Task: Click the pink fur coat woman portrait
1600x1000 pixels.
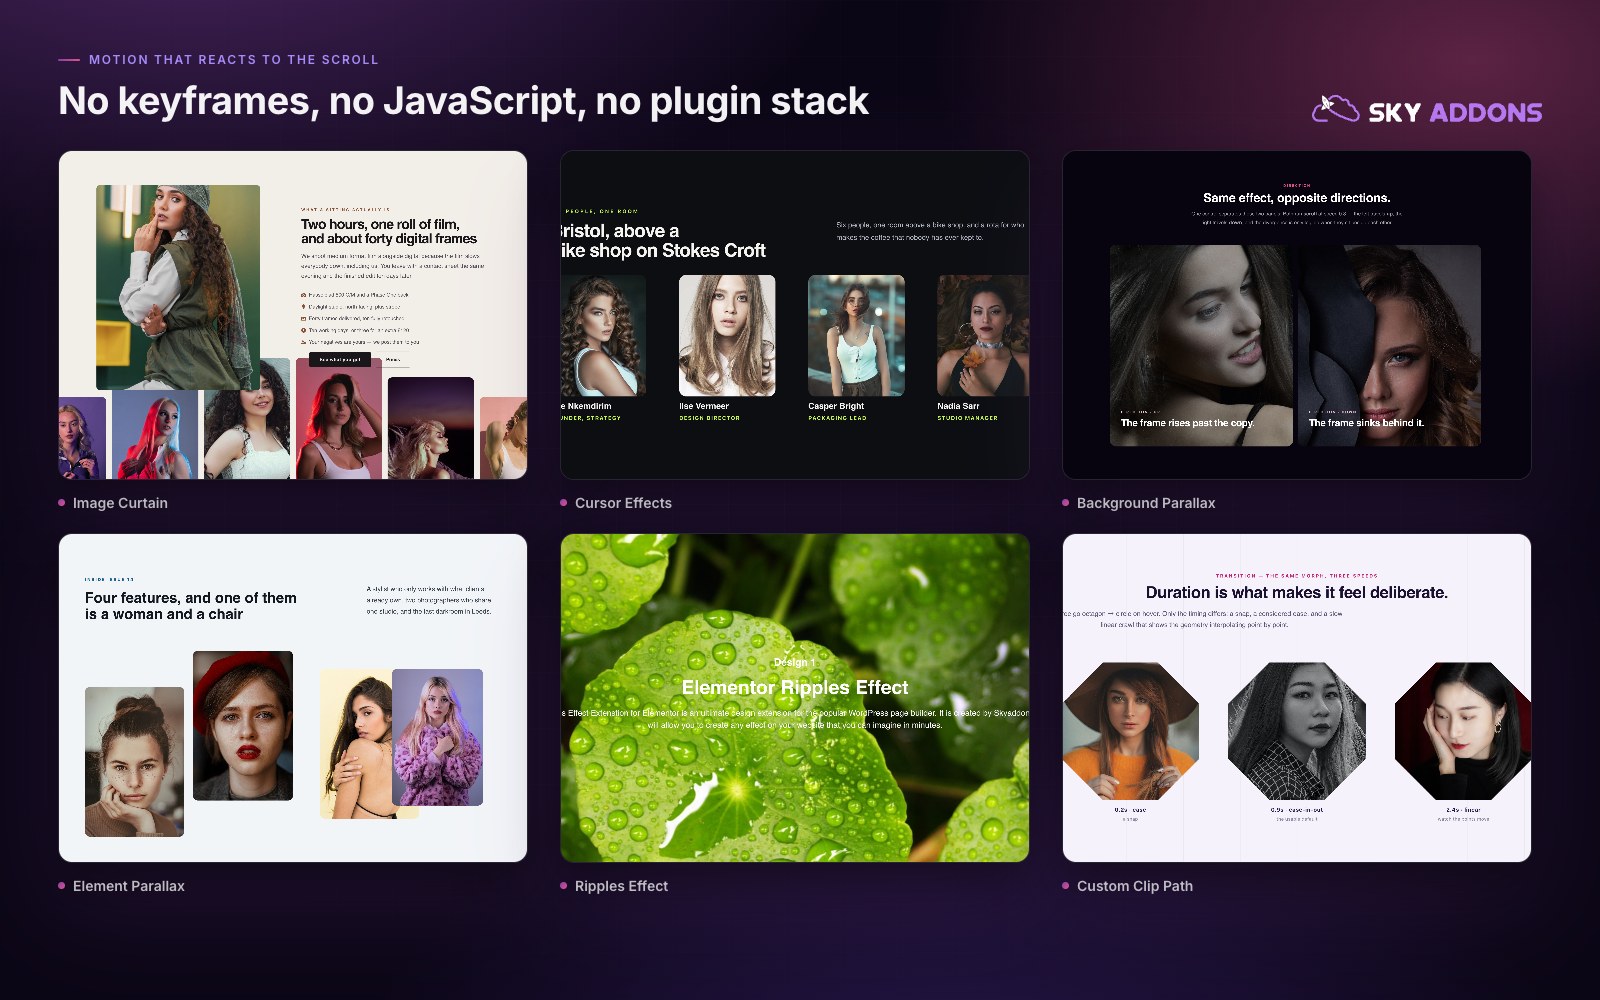Action: pyautogui.click(x=437, y=737)
